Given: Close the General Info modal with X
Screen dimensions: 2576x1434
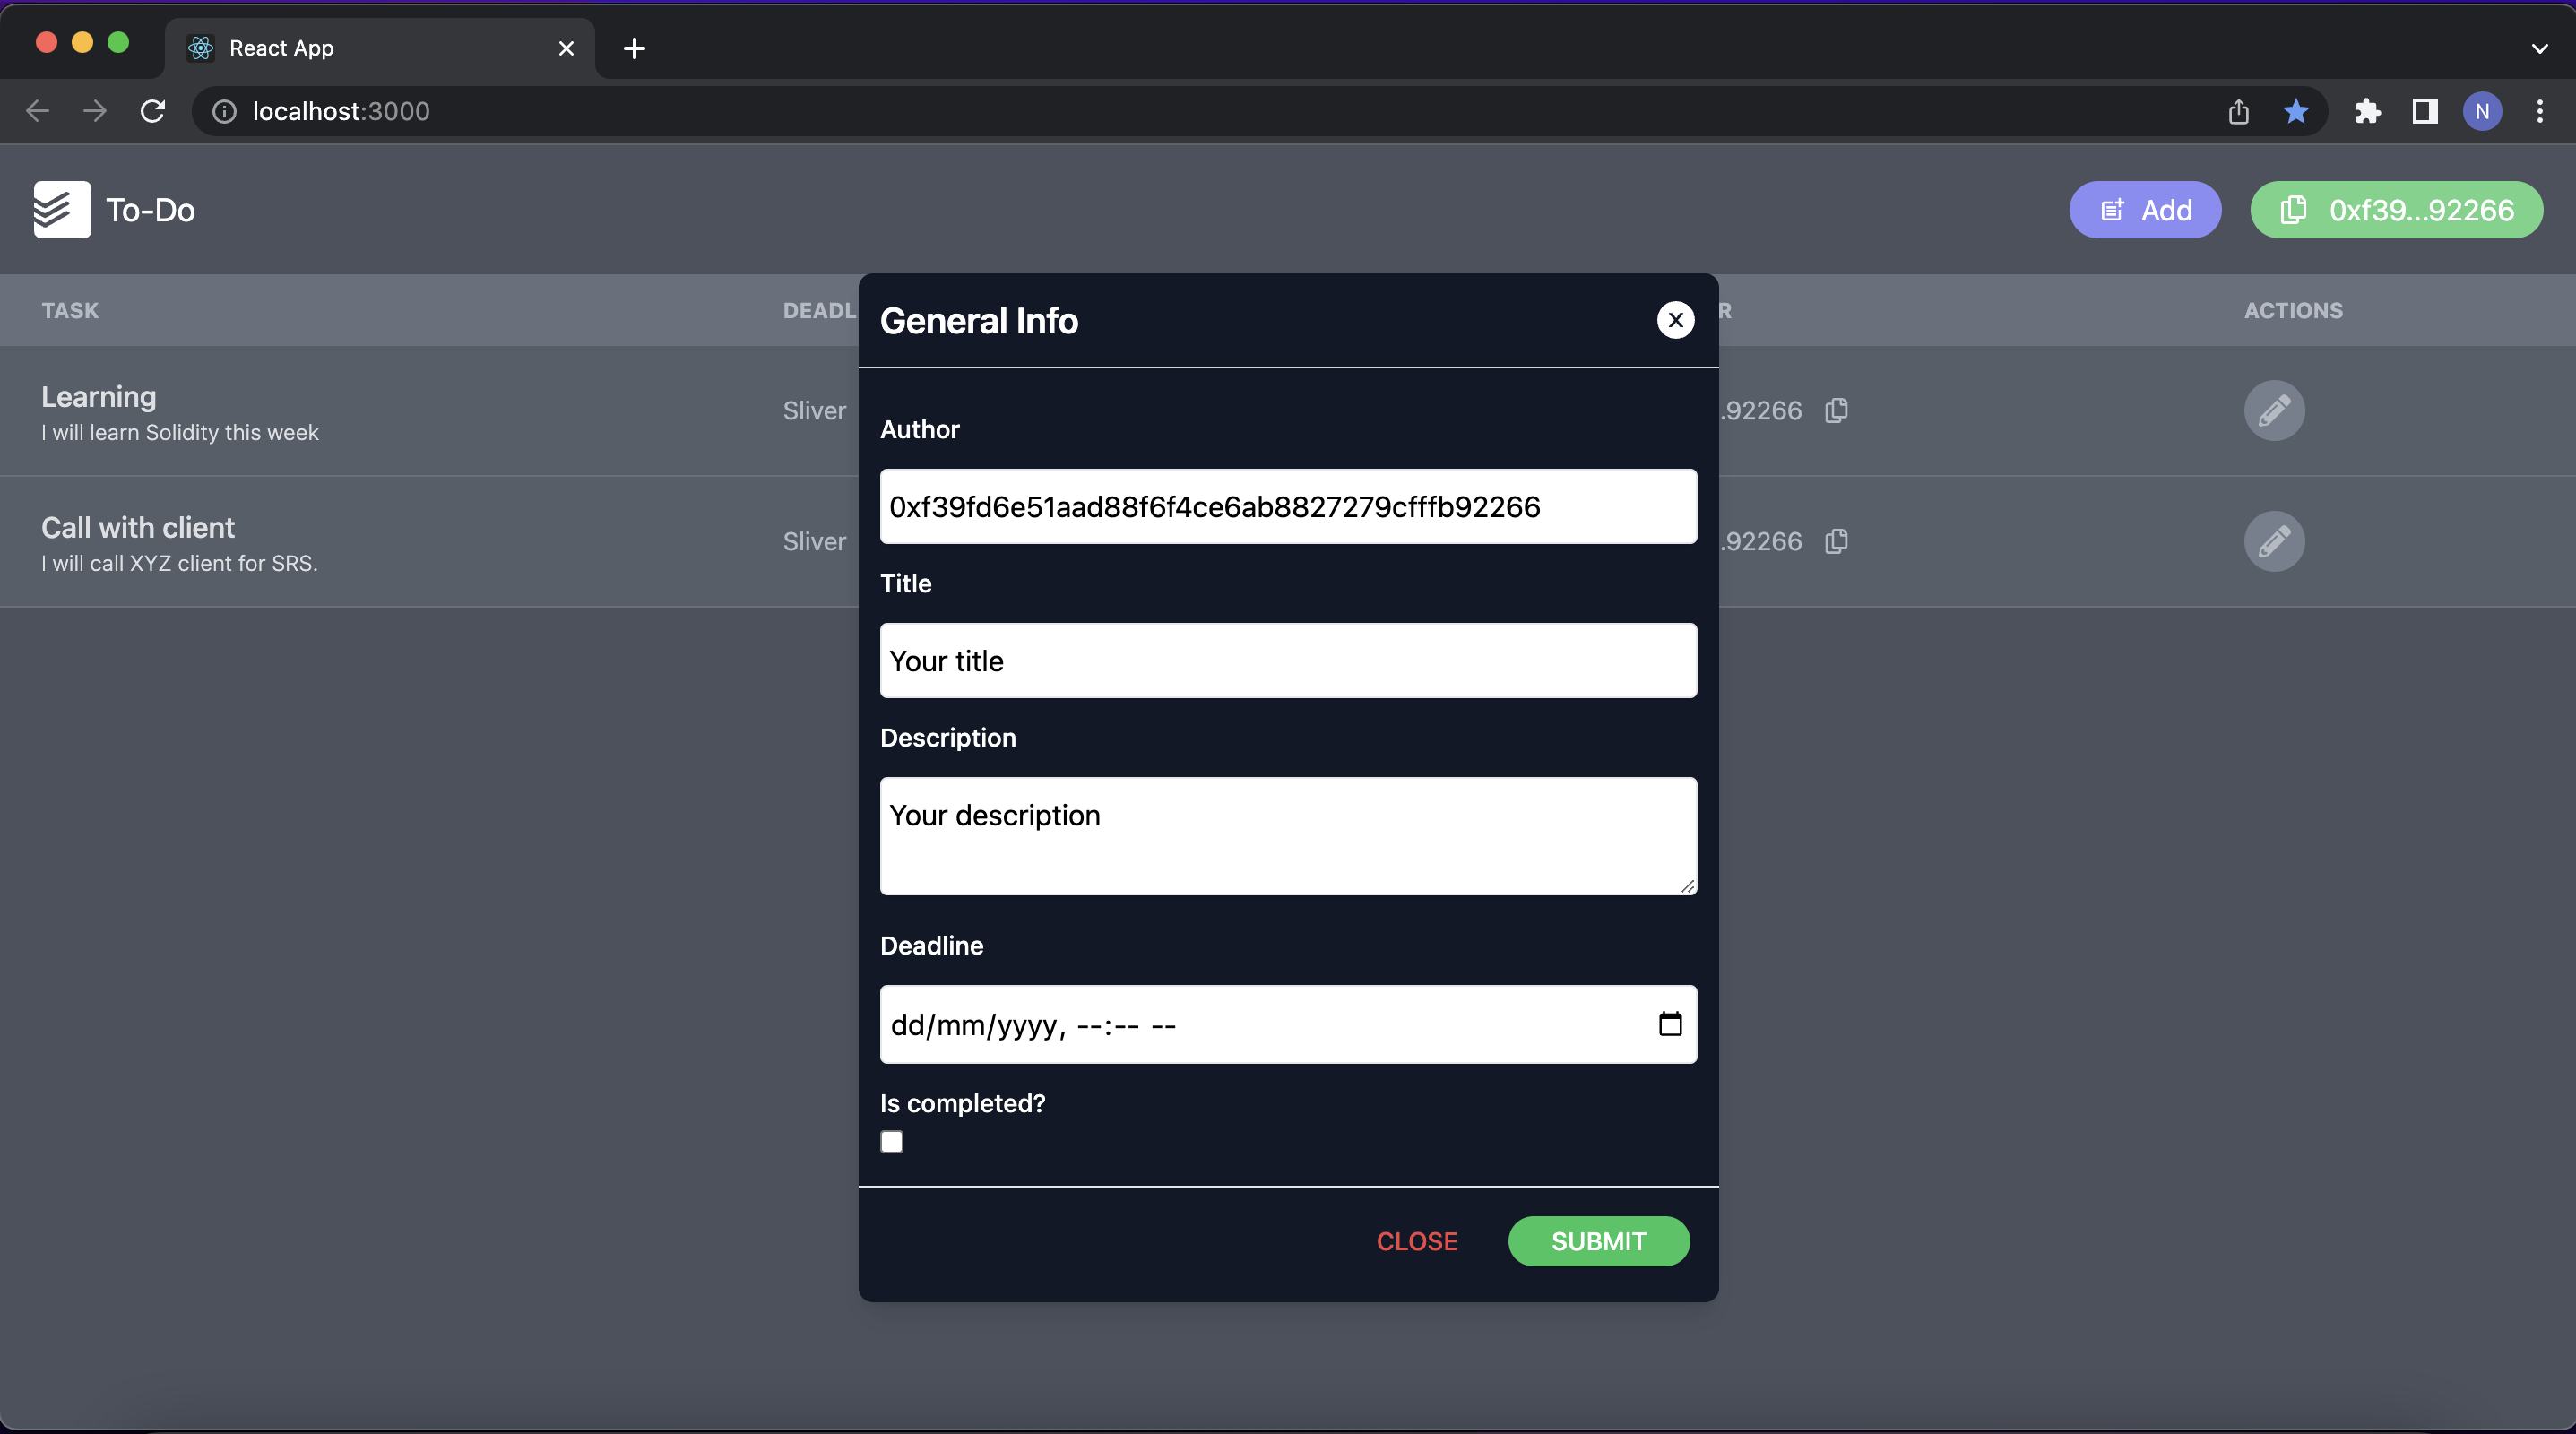Looking at the screenshot, I should point(1675,320).
